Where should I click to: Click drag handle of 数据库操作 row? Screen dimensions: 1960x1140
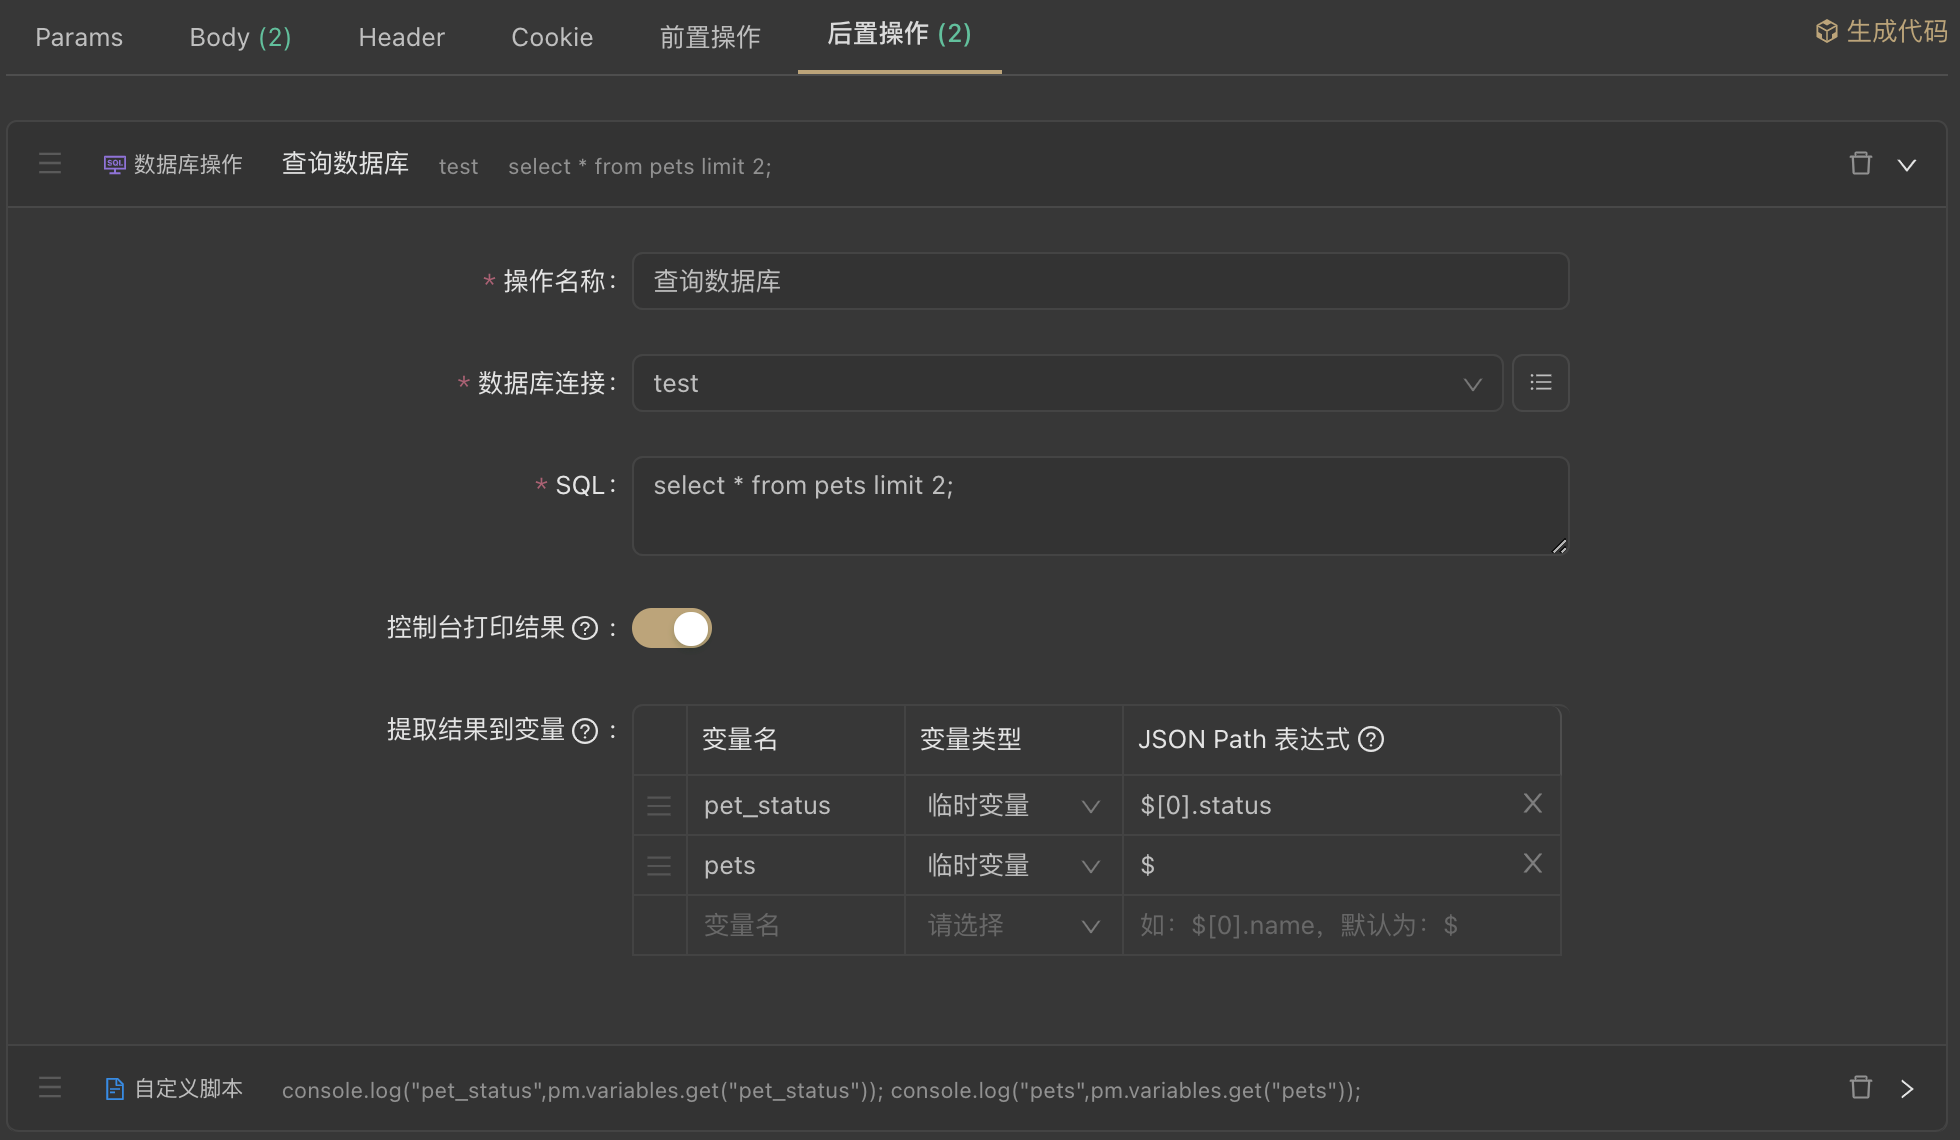point(50,164)
